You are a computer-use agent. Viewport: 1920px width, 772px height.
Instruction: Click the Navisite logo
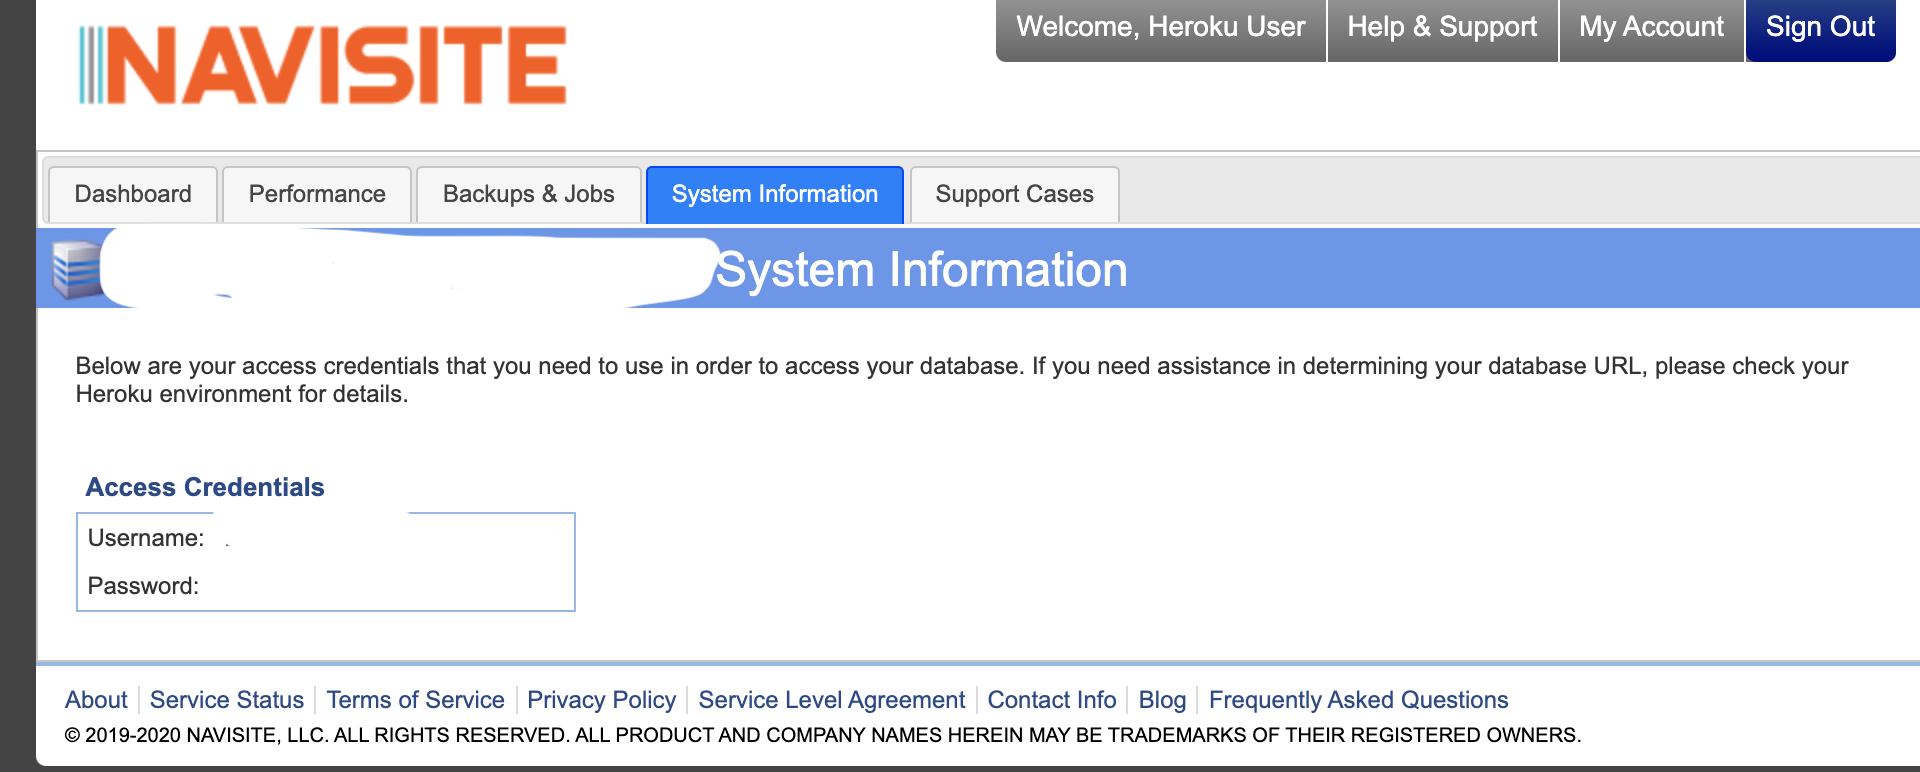323,65
